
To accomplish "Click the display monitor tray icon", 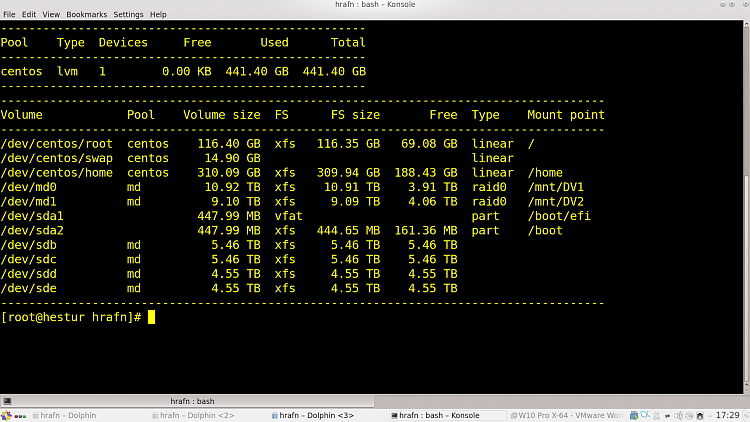I will click(x=634, y=415).
